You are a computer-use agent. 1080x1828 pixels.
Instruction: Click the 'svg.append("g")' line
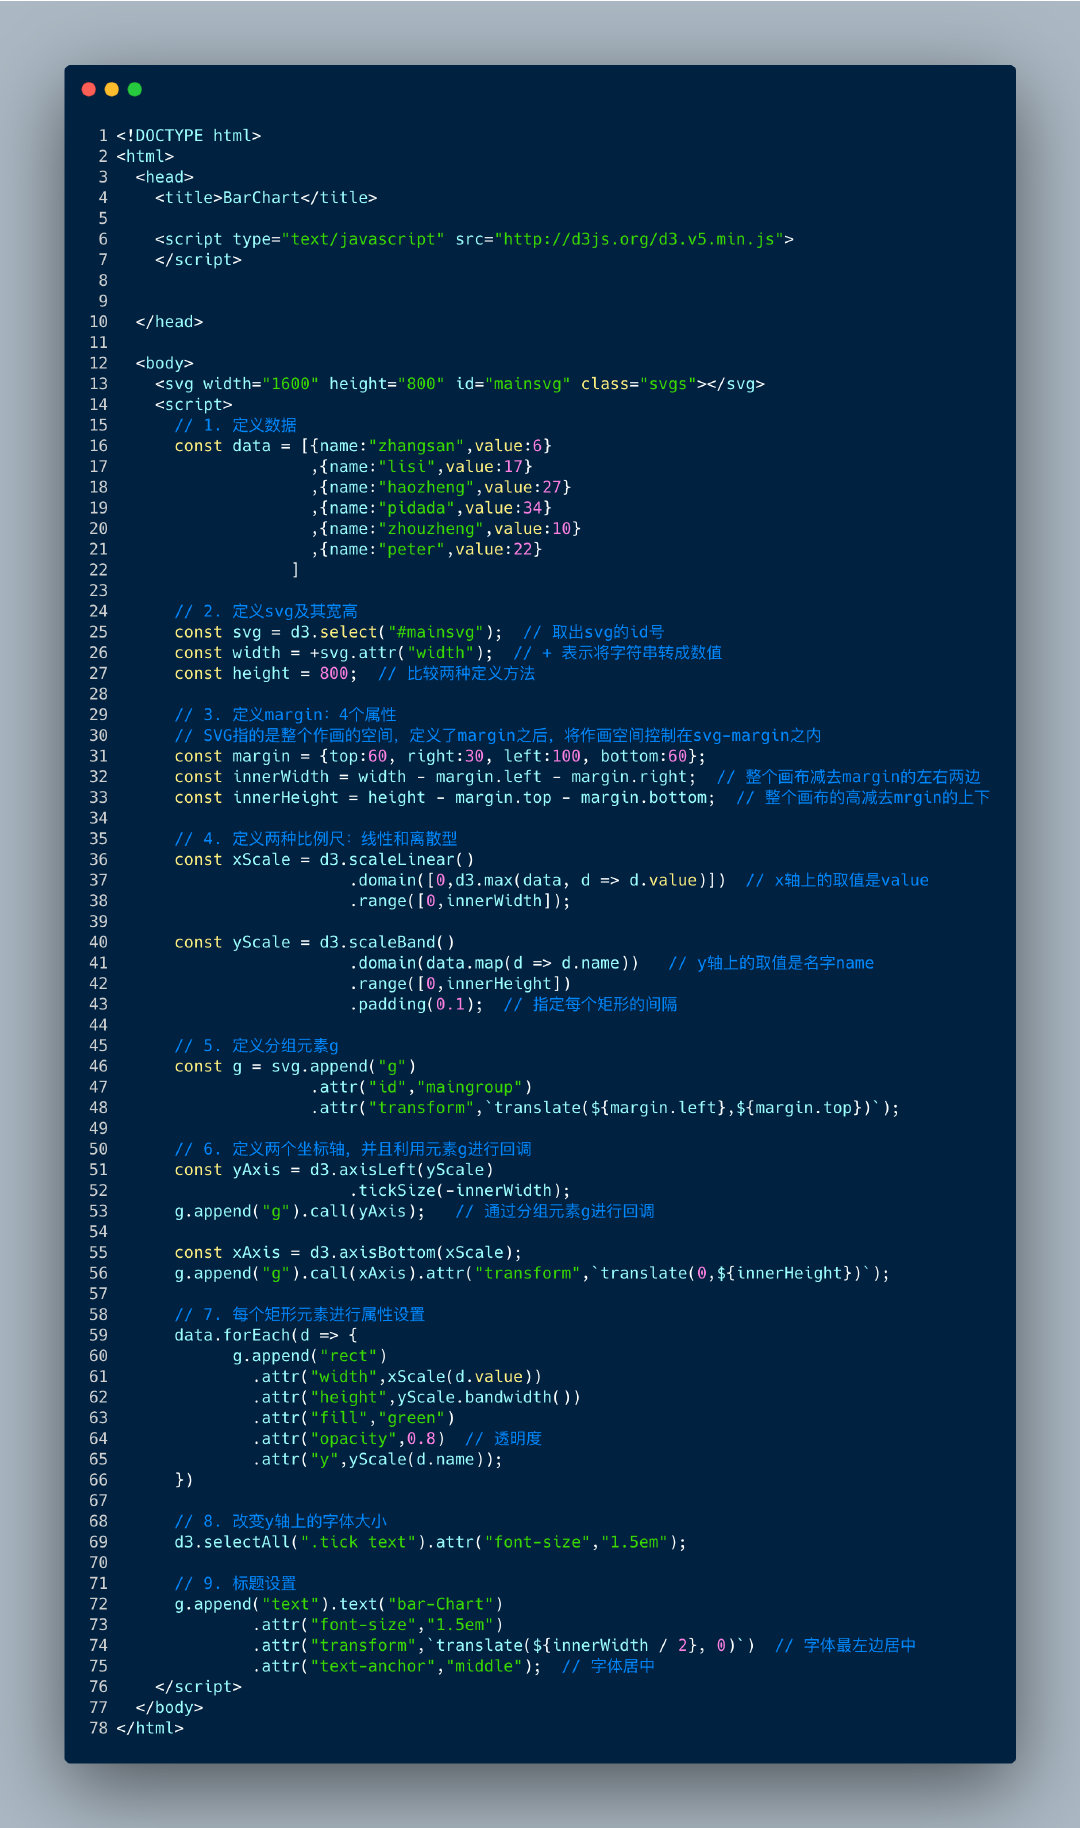click(x=295, y=1066)
